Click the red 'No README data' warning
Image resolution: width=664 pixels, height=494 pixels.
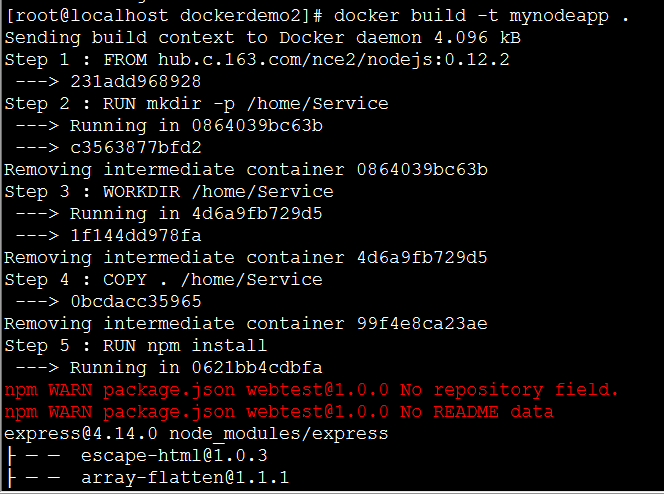(278, 411)
